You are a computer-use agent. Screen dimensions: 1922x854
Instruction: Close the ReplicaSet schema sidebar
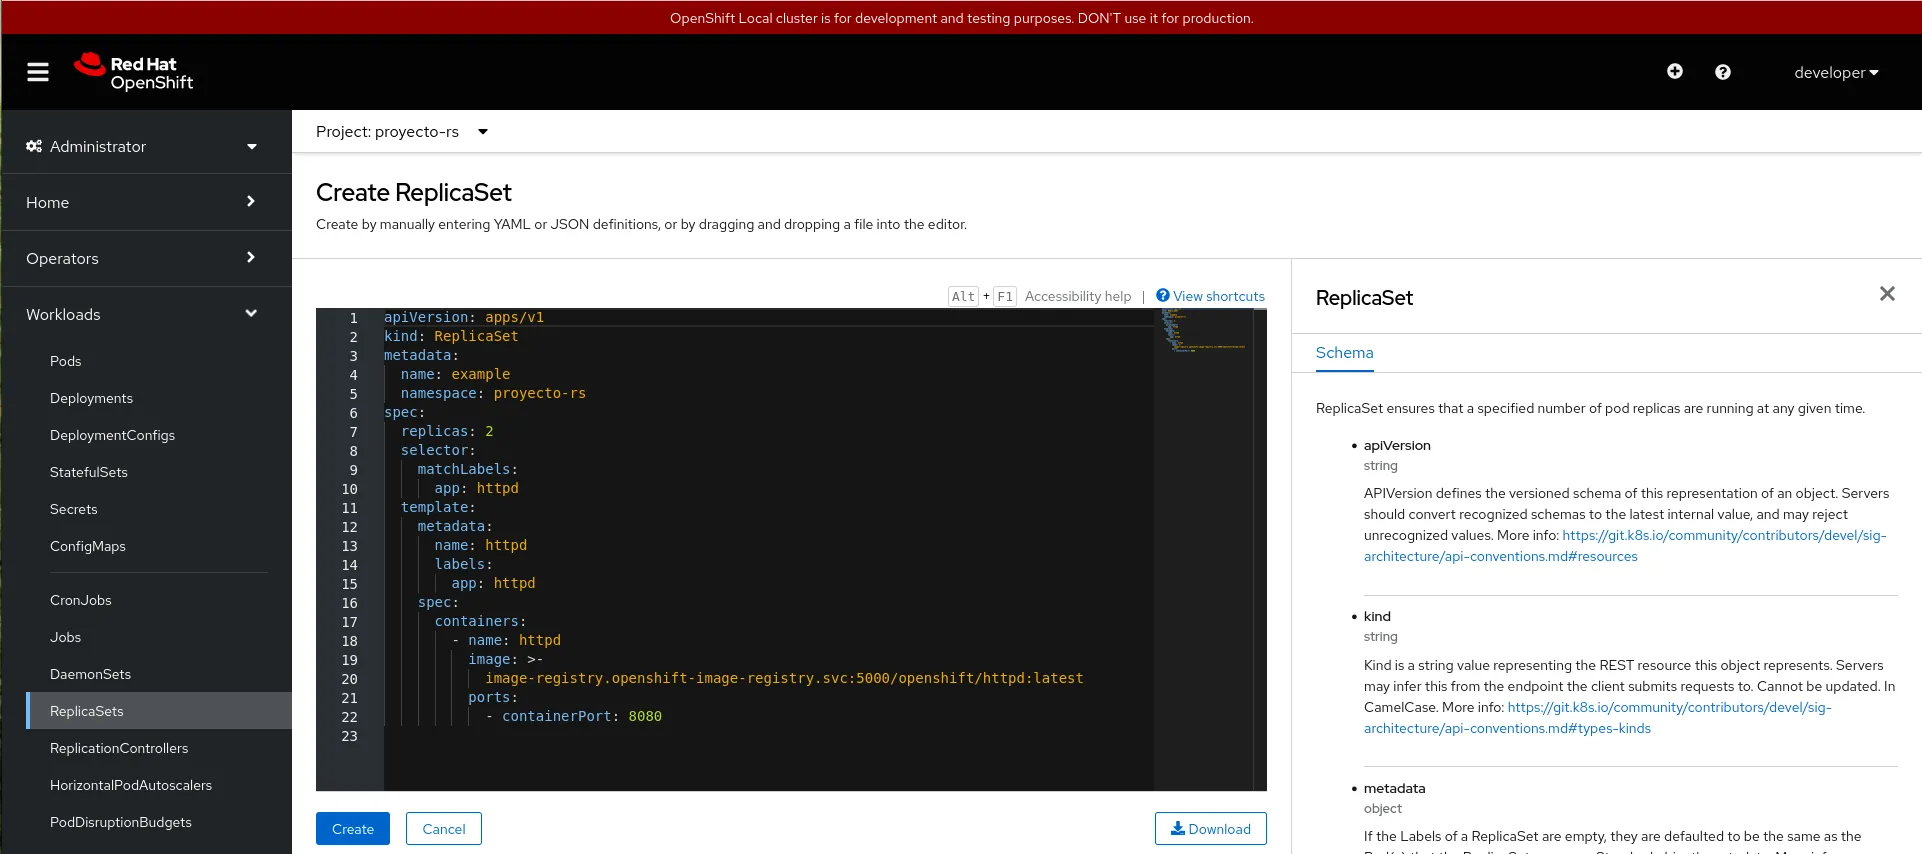tap(1887, 294)
